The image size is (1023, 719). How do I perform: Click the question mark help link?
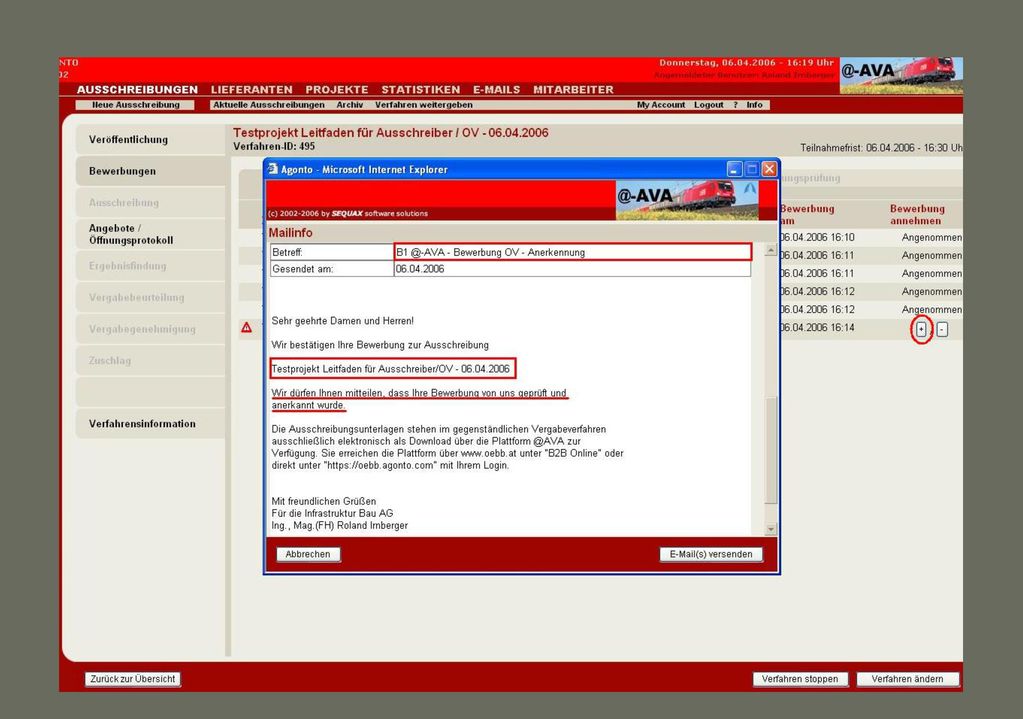coord(735,105)
